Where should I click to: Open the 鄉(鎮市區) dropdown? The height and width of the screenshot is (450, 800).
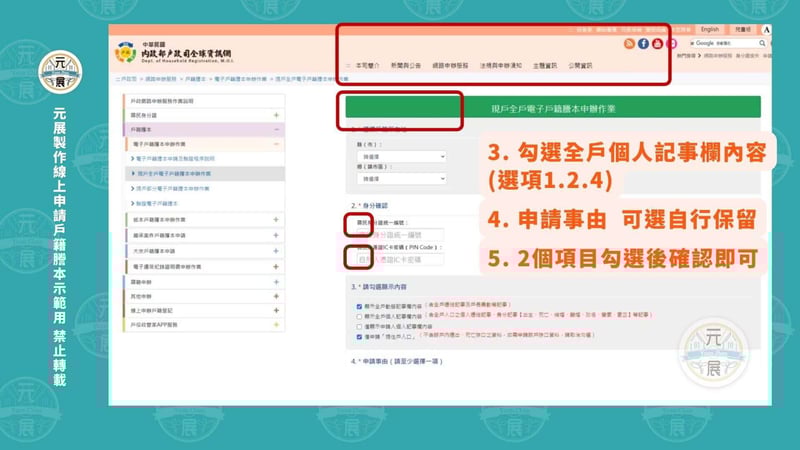tap(402, 179)
